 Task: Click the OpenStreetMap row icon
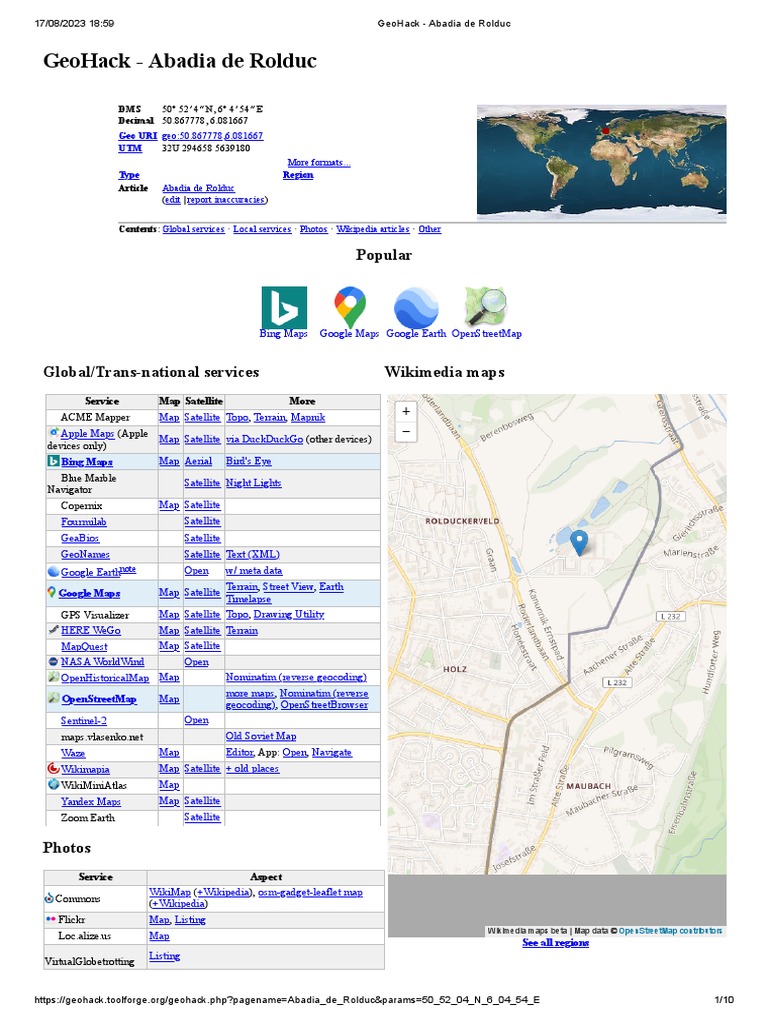(x=54, y=698)
